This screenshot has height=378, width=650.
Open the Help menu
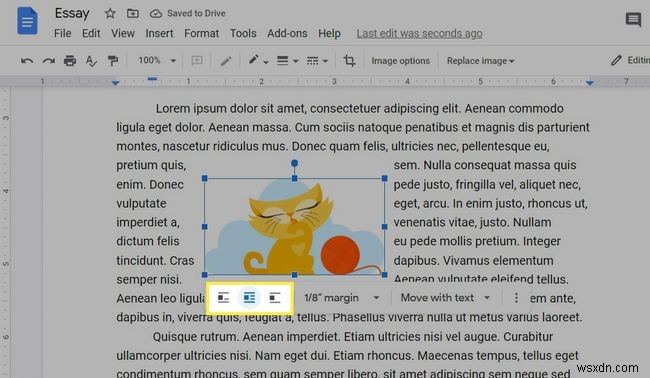(x=330, y=33)
